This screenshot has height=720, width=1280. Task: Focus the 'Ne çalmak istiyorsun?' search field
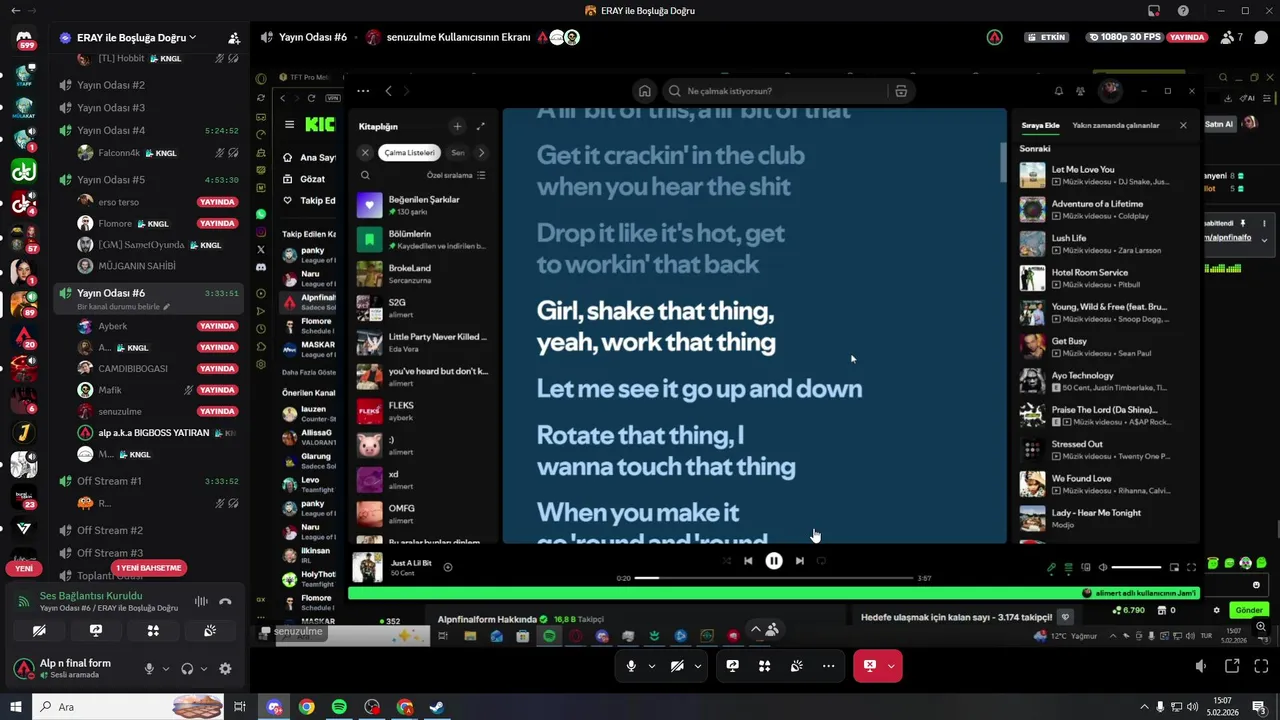(775, 91)
